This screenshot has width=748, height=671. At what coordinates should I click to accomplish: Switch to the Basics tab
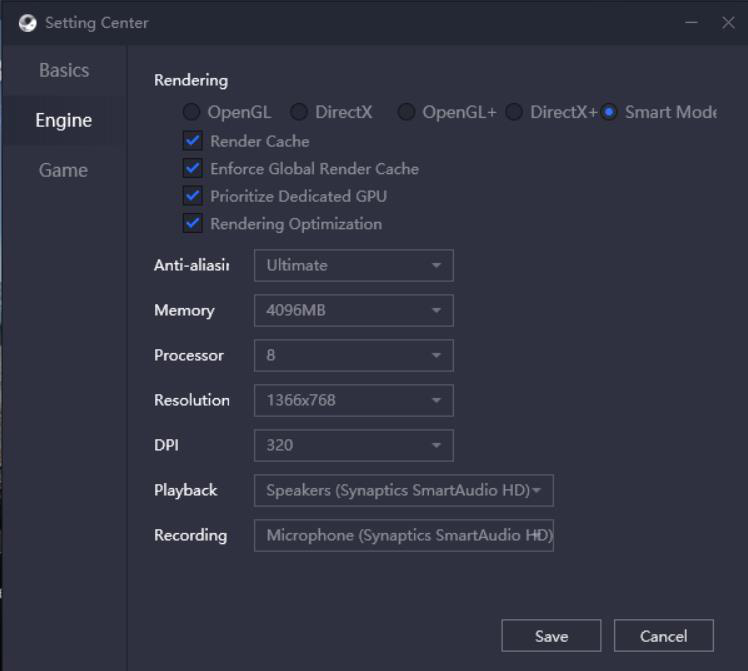64,71
